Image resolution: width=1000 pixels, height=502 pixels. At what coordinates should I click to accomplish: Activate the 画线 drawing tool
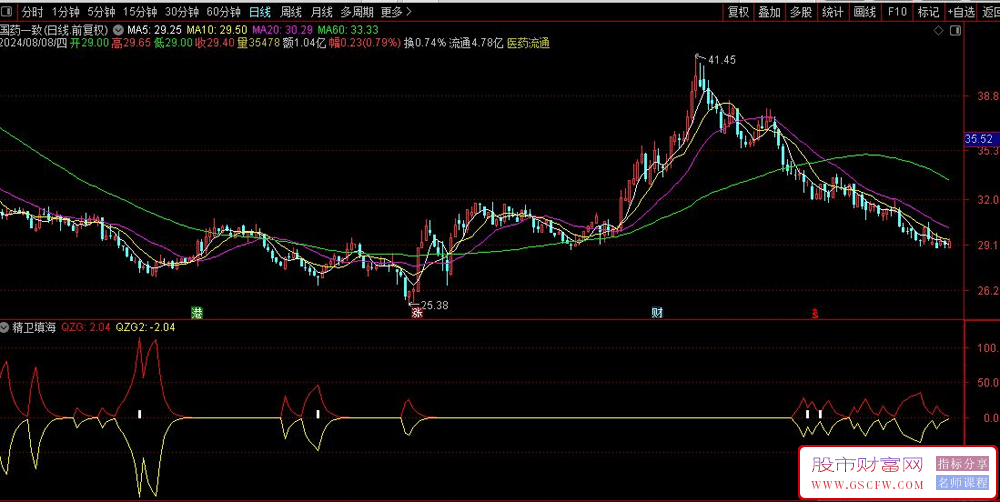865,11
